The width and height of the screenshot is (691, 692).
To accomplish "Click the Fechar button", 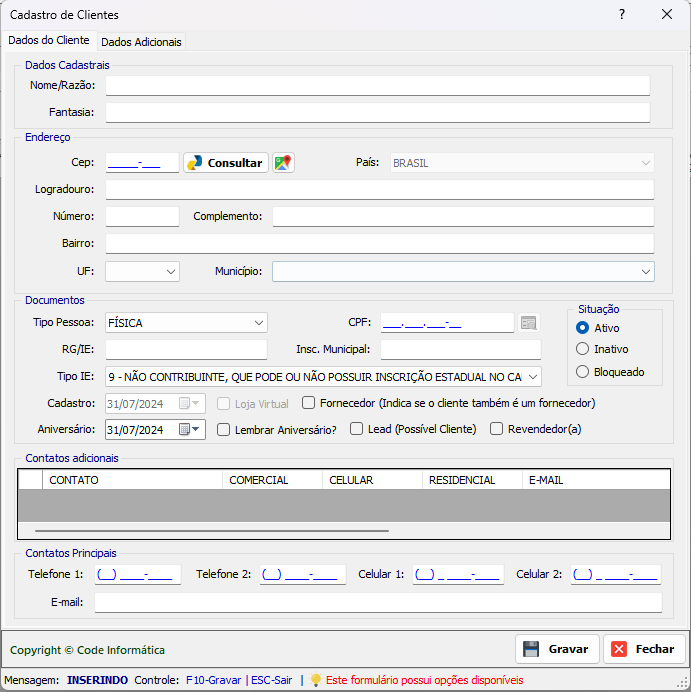I will coord(644,649).
